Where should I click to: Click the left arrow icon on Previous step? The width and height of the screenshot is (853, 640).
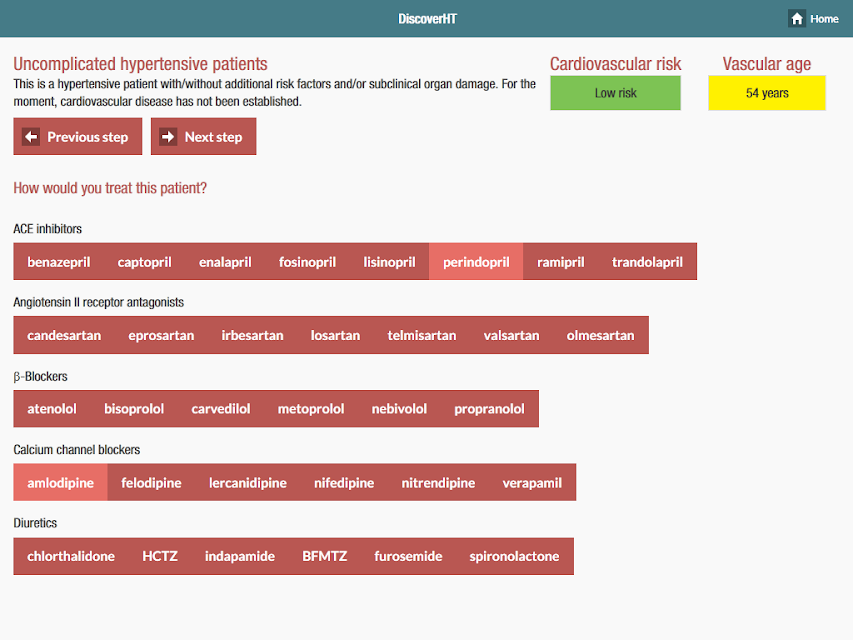coord(31,137)
